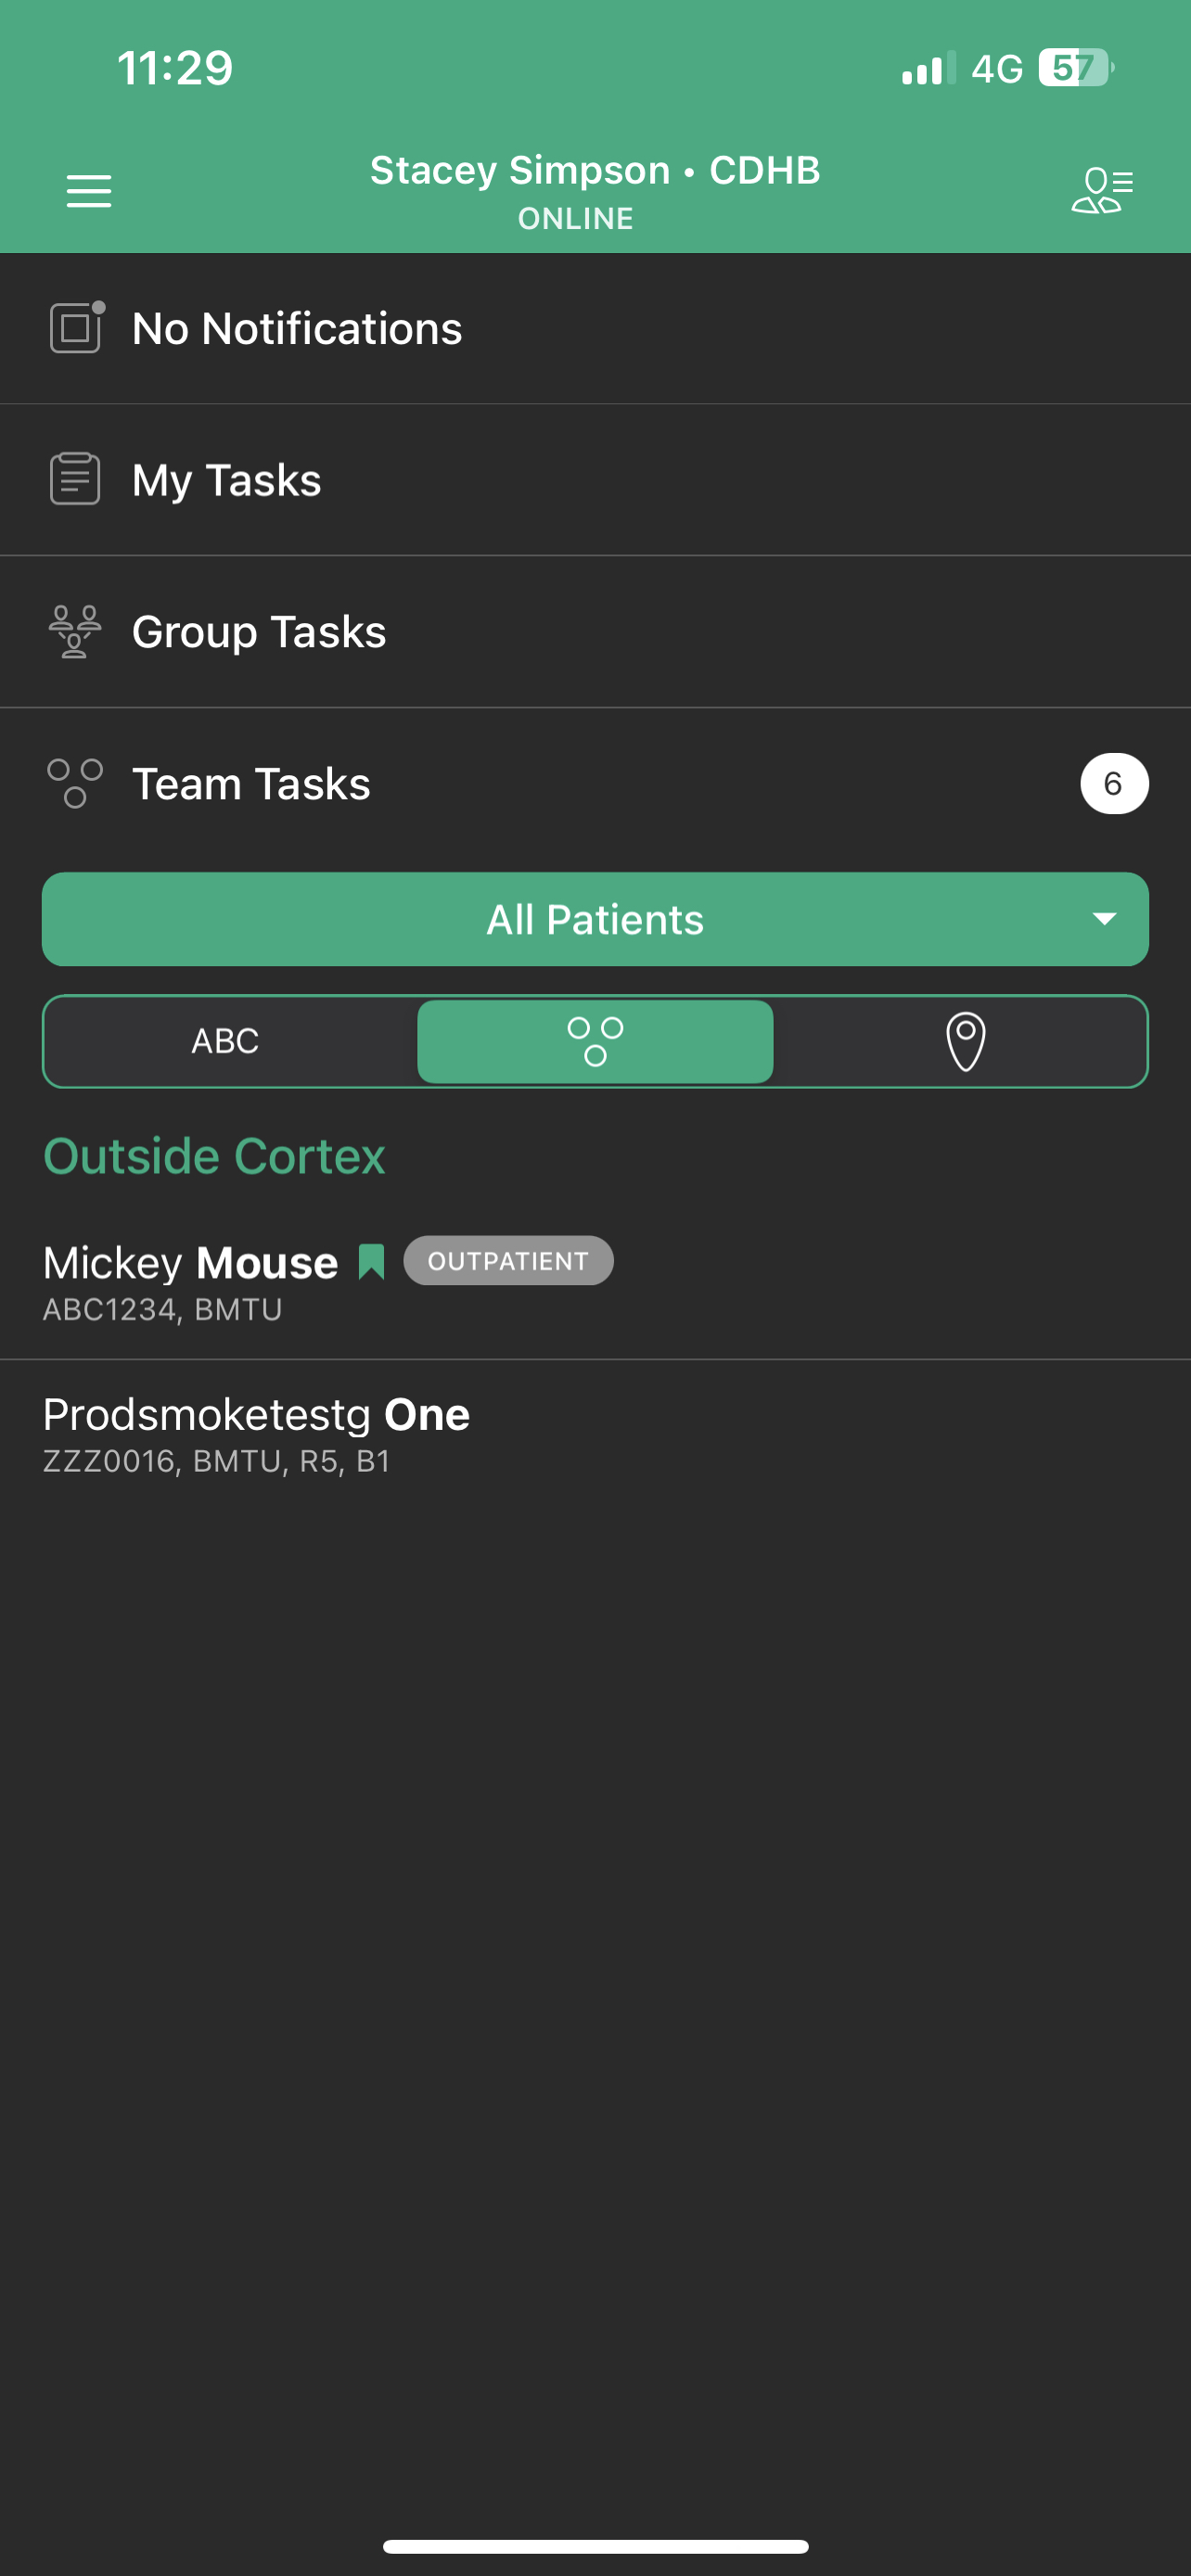
Task: Tap the notifications icon
Action: [76, 327]
